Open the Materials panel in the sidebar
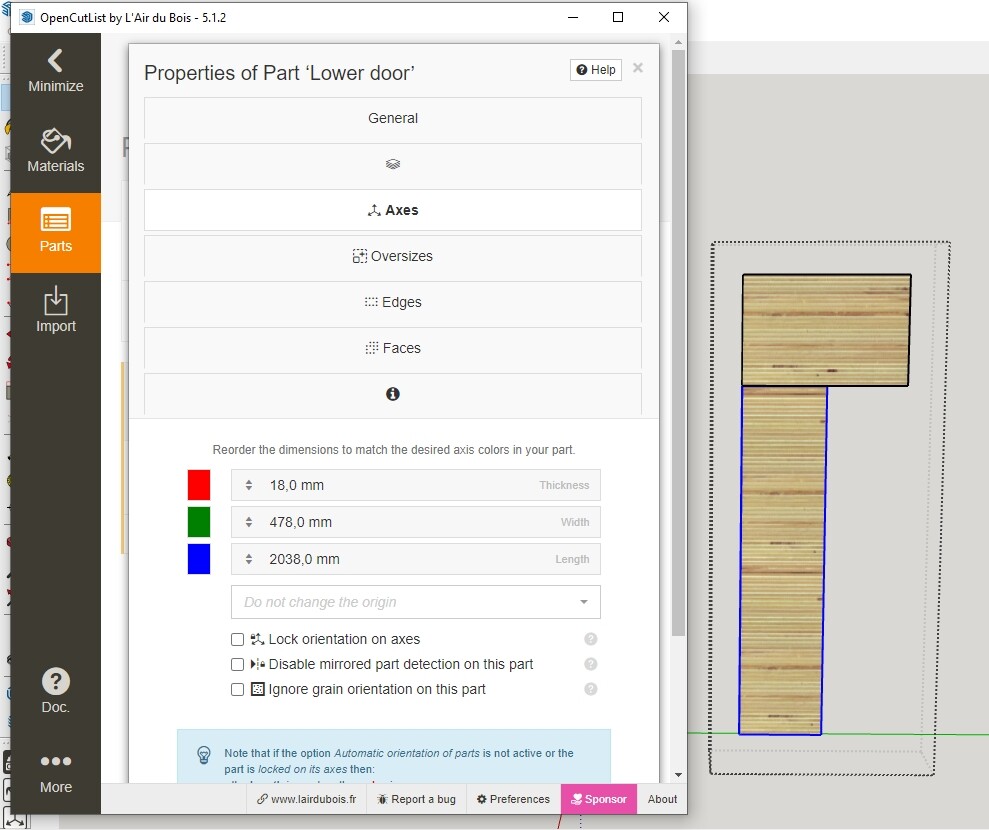 pos(55,150)
